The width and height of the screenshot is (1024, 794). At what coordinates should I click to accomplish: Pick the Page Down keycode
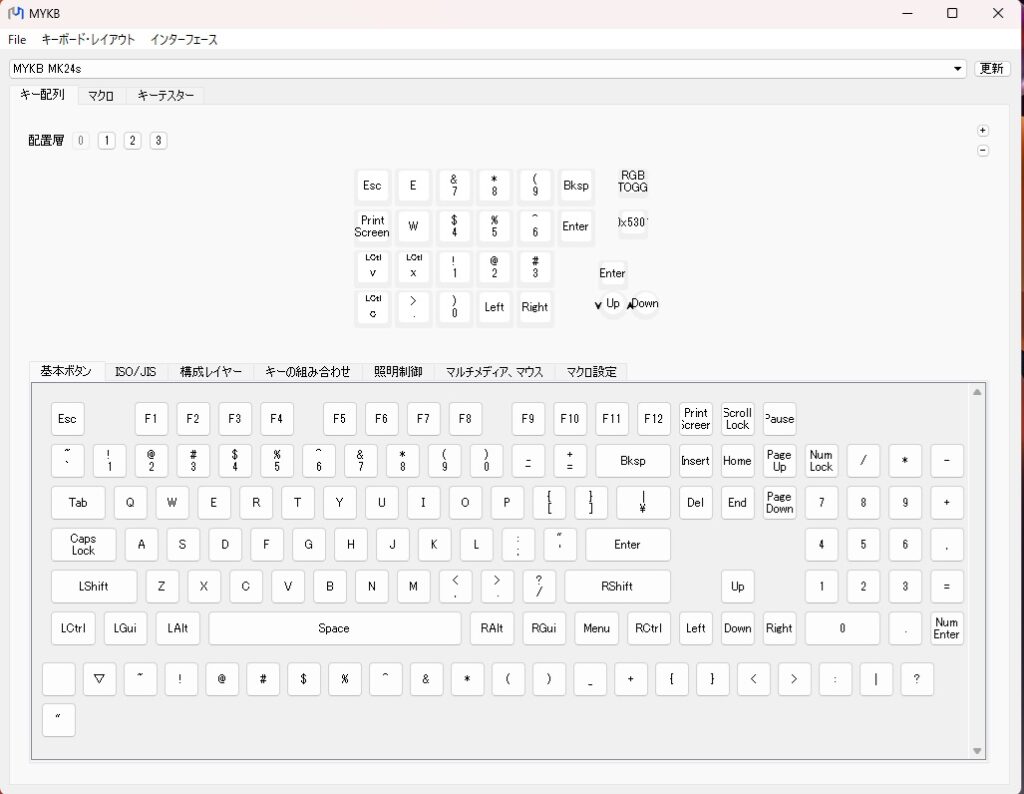[x=779, y=503]
